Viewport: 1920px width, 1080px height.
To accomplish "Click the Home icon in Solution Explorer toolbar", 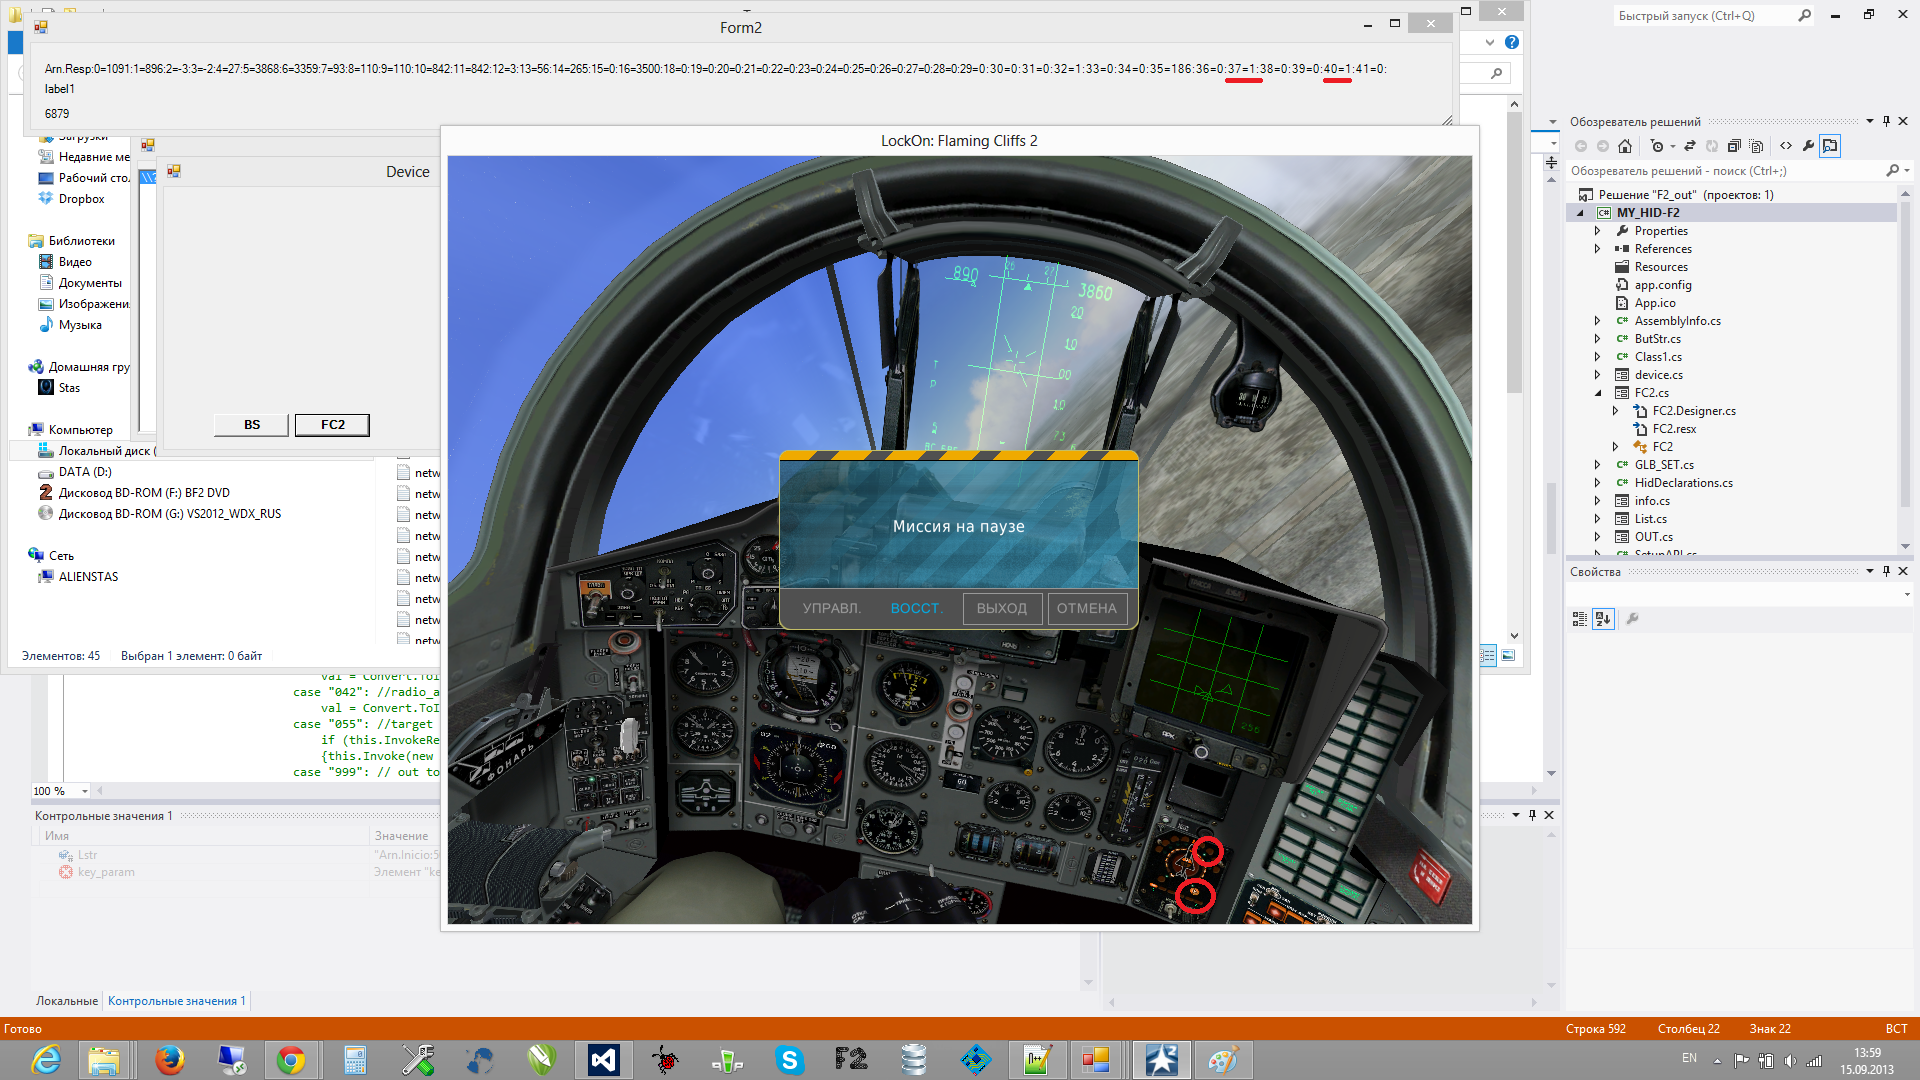I will coord(1625,146).
